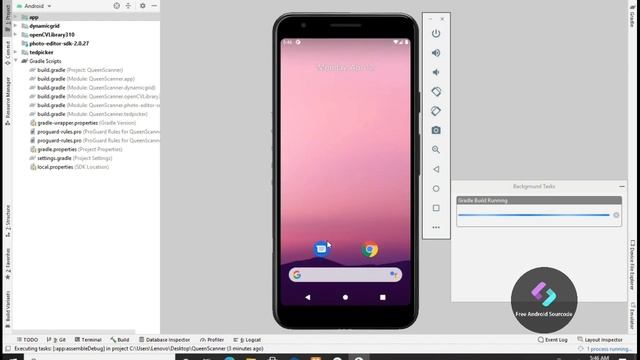The width and height of the screenshot is (640, 360).
Task: Expand the openCVLibrary310 module arrow
Action: tap(16, 35)
